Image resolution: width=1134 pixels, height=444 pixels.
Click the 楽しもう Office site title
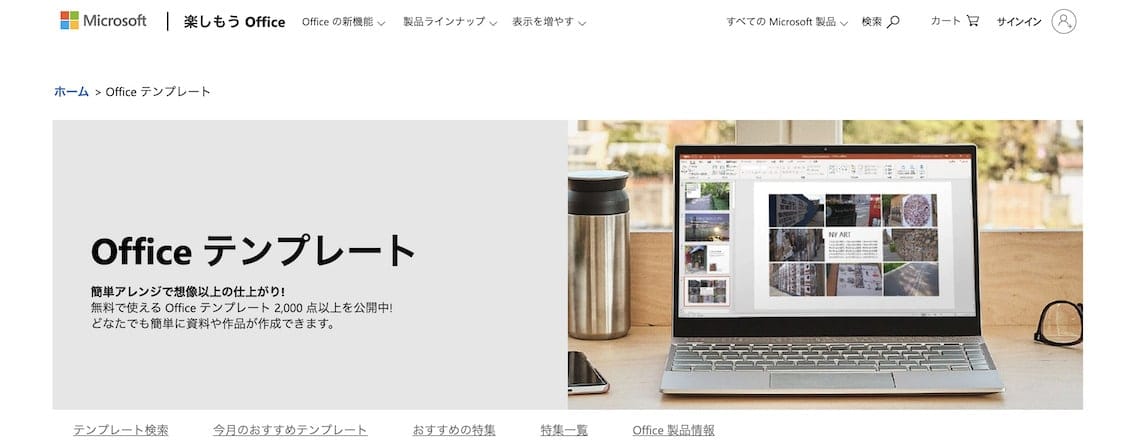click(234, 22)
